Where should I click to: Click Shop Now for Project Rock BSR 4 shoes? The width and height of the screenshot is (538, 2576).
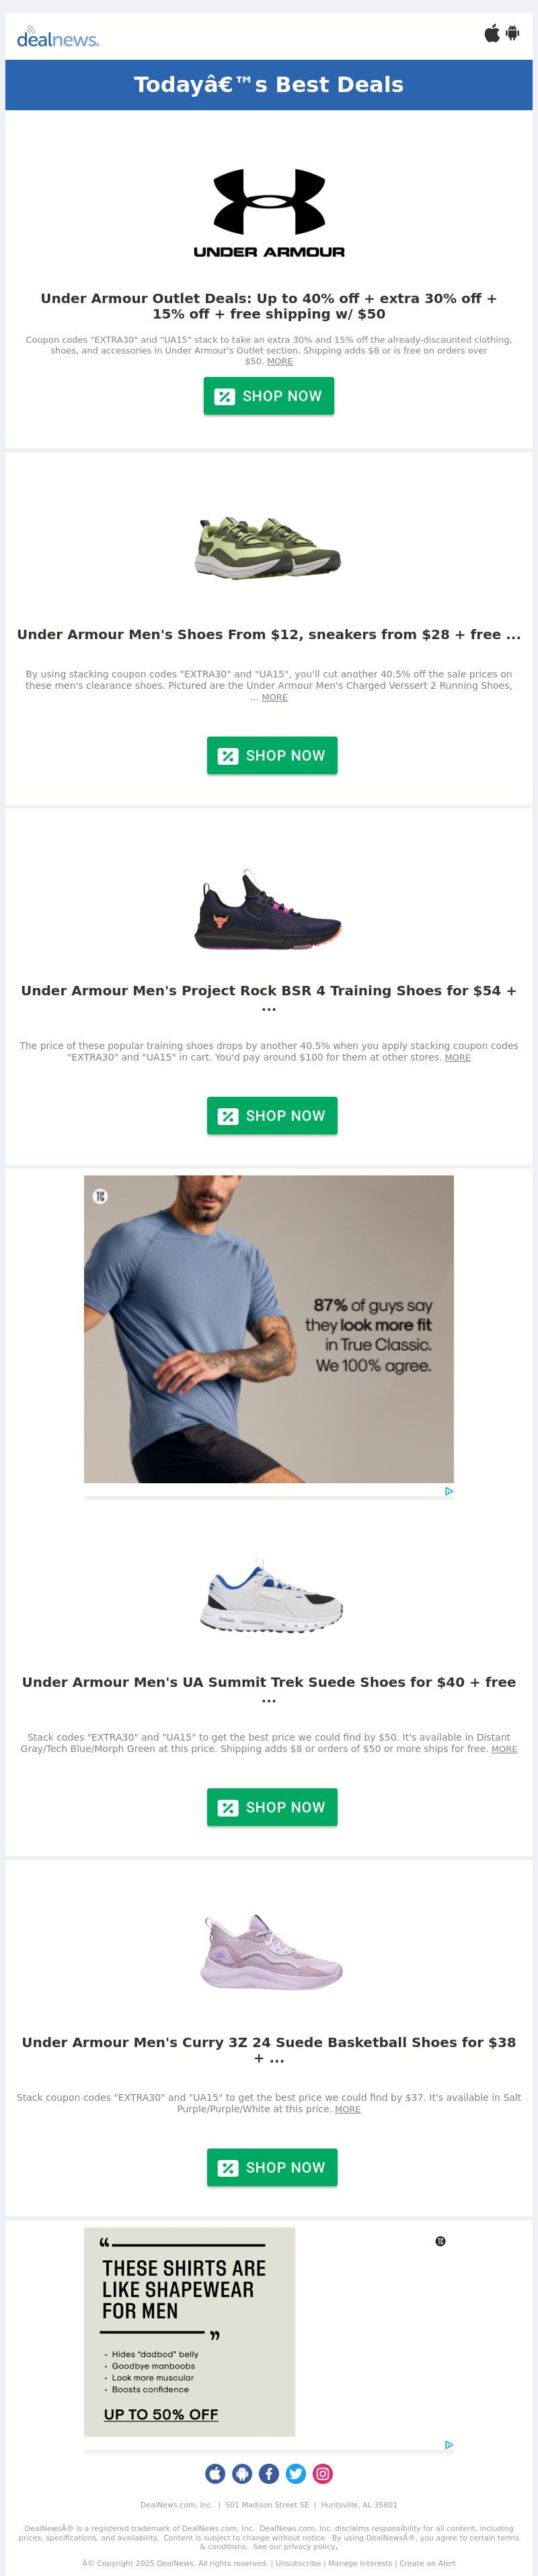coord(272,1115)
